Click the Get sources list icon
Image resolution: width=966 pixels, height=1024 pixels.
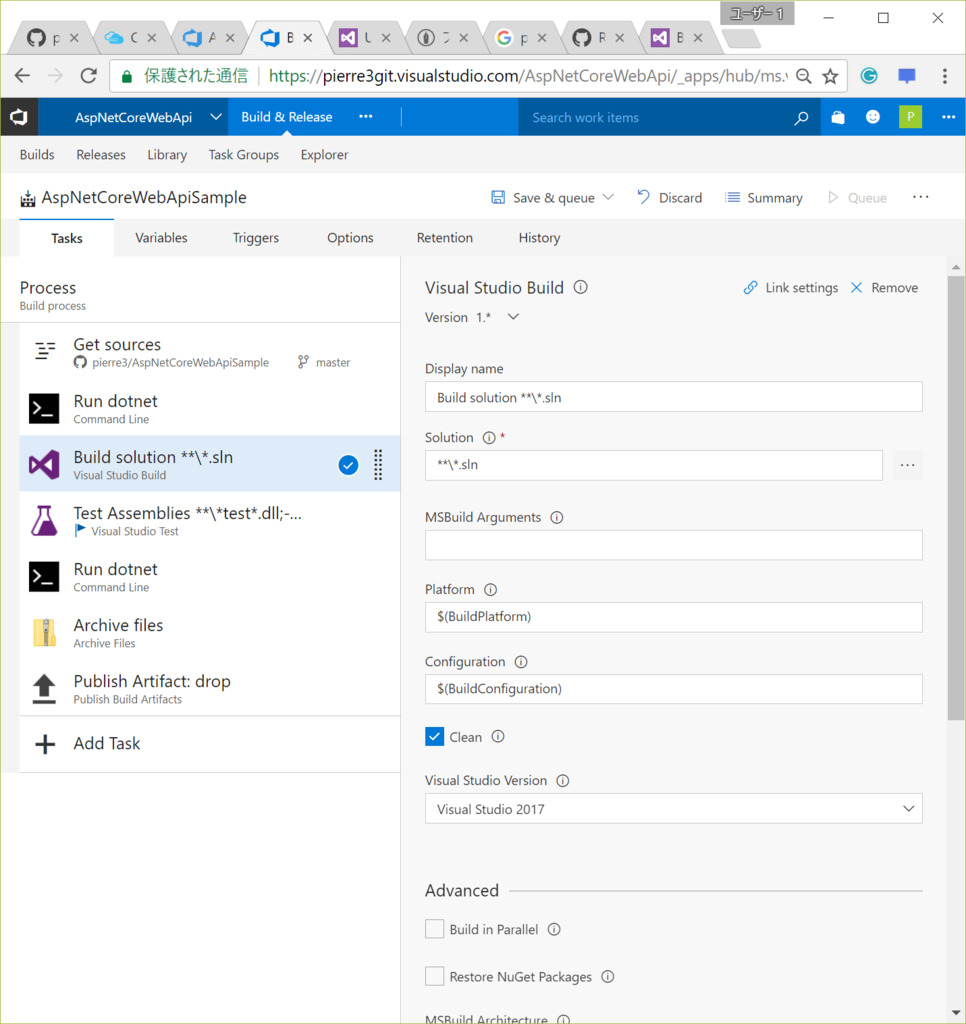(x=44, y=351)
